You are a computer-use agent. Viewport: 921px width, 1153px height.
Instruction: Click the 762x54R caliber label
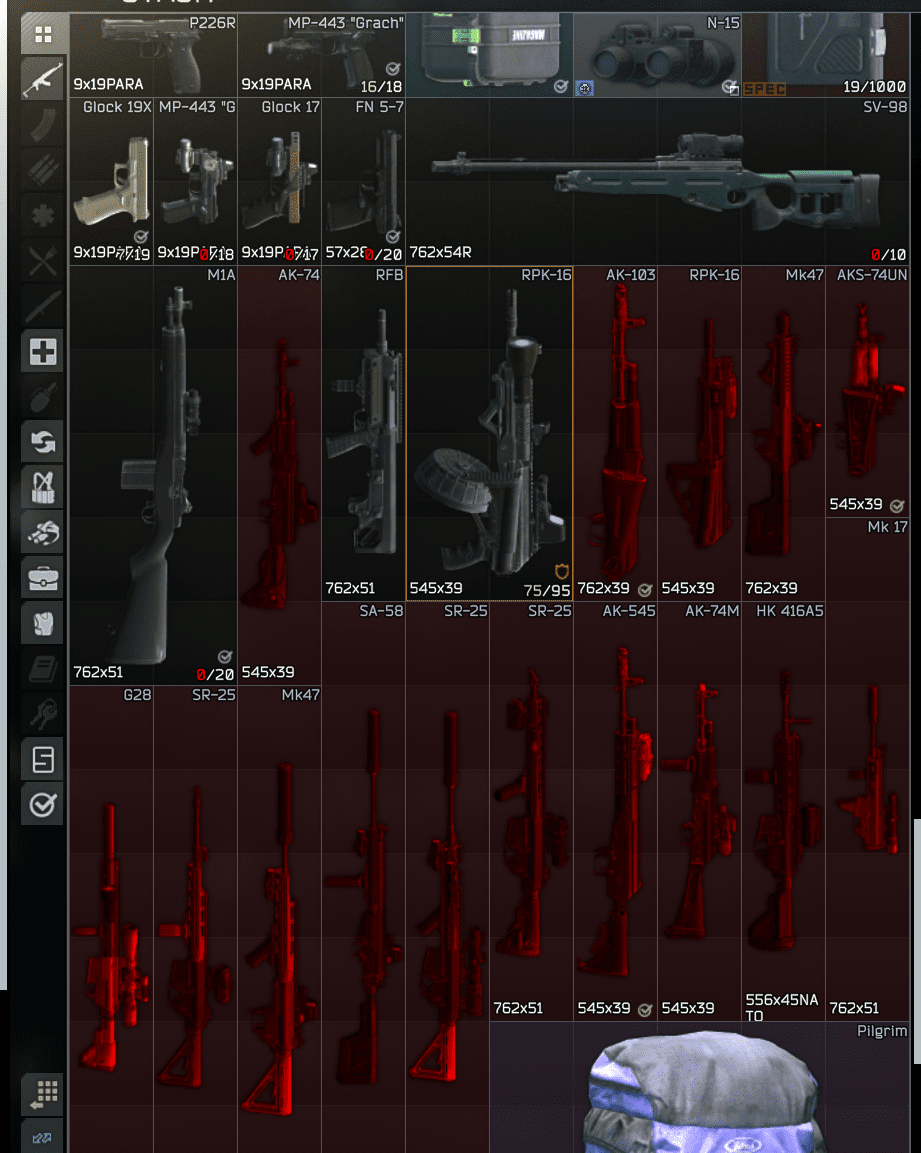[440, 252]
